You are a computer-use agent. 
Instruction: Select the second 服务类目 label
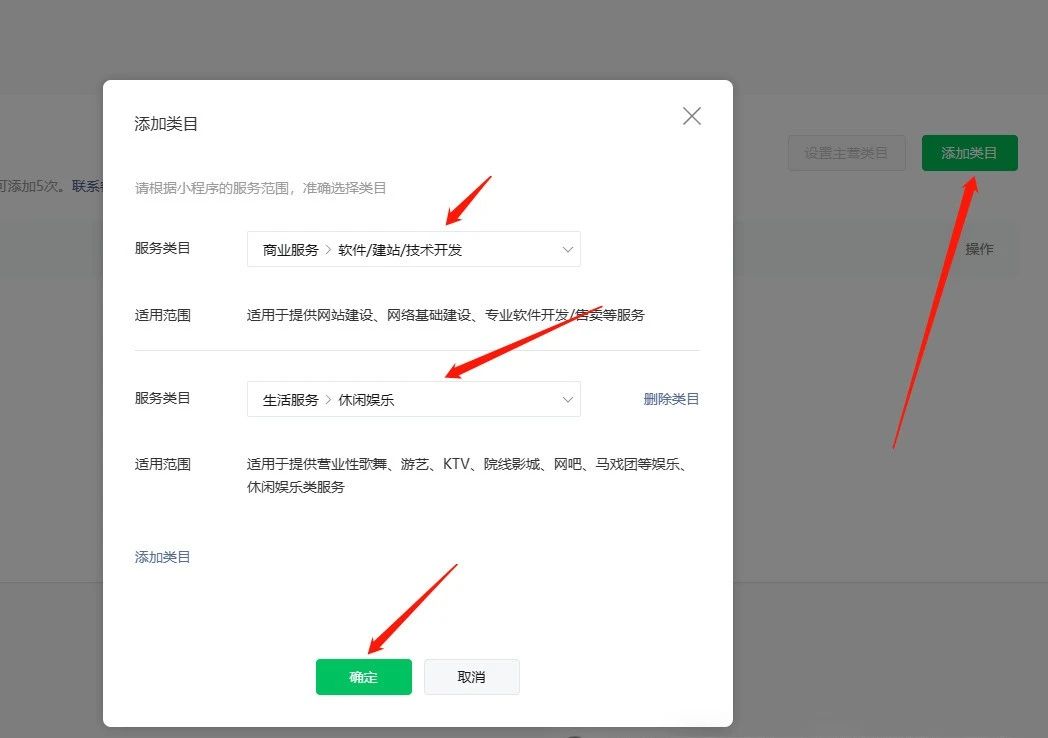coord(163,398)
